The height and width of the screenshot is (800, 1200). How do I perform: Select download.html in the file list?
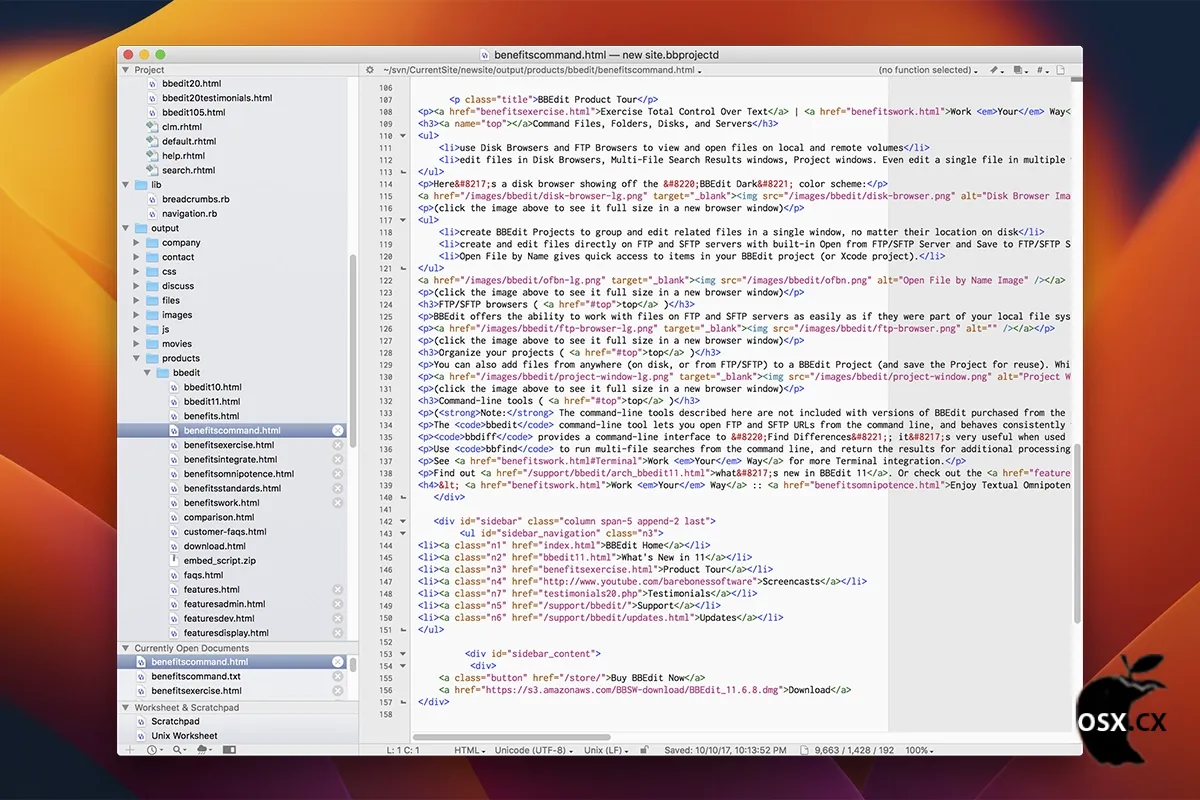[214, 546]
